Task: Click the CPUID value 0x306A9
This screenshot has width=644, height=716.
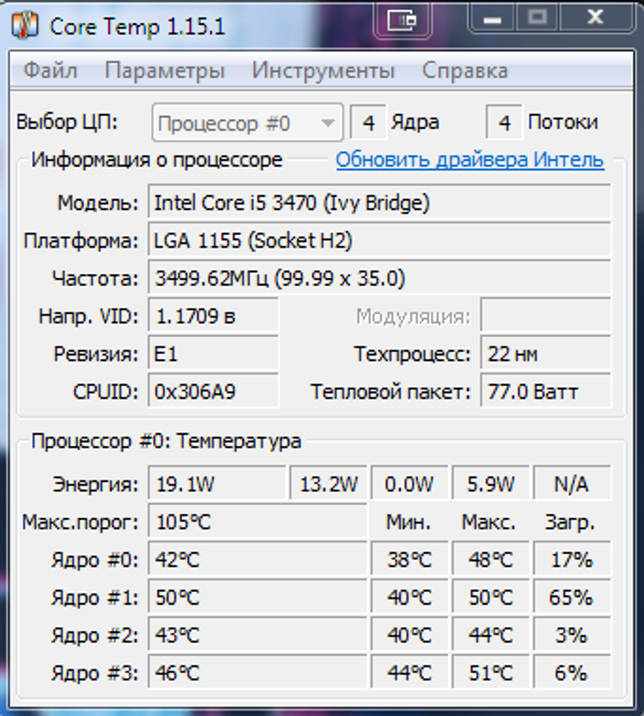Action: point(213,391)
